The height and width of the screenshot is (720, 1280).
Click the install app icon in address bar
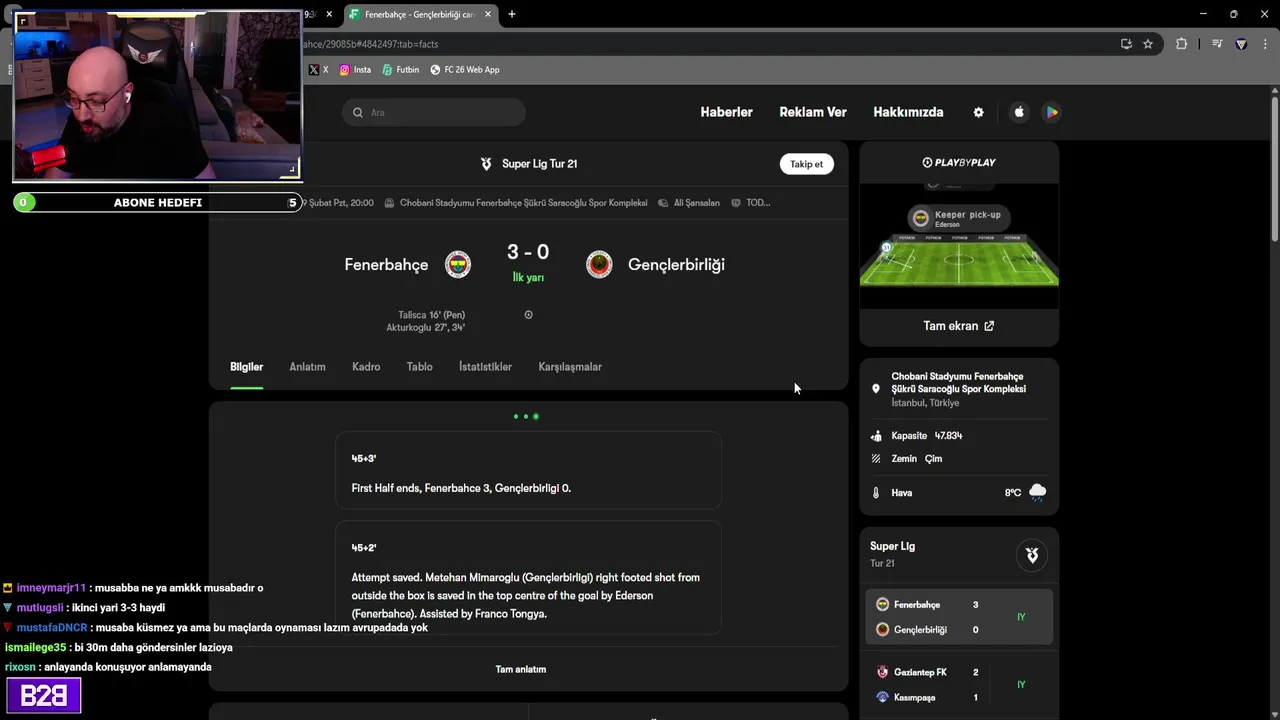tap(1126, 44)
